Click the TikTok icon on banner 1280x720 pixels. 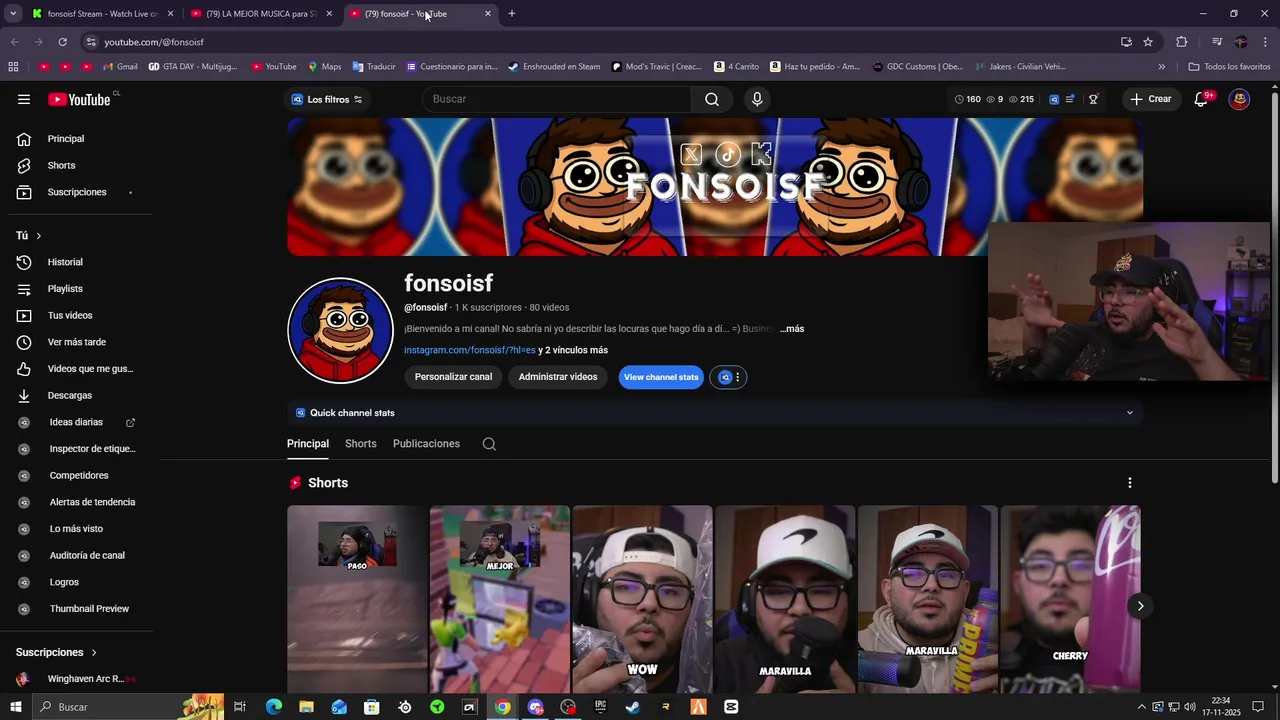[727, 154]
